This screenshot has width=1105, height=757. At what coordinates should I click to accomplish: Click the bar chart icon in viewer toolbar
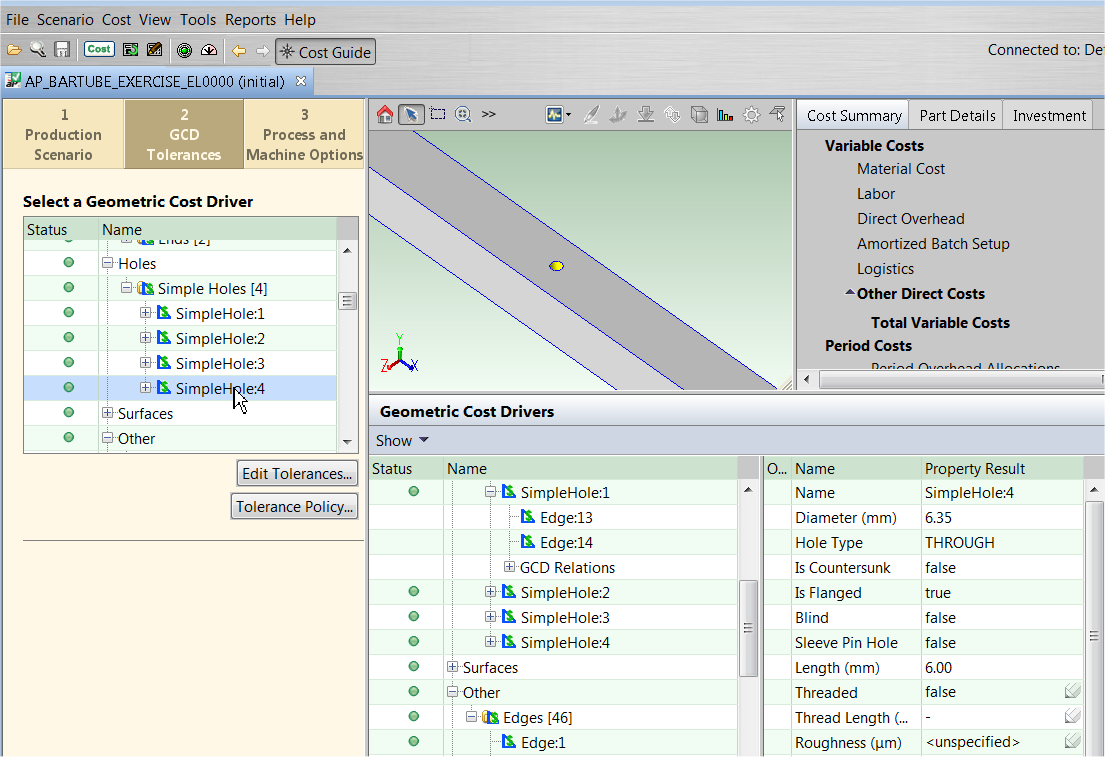click(x=725, y=115)
